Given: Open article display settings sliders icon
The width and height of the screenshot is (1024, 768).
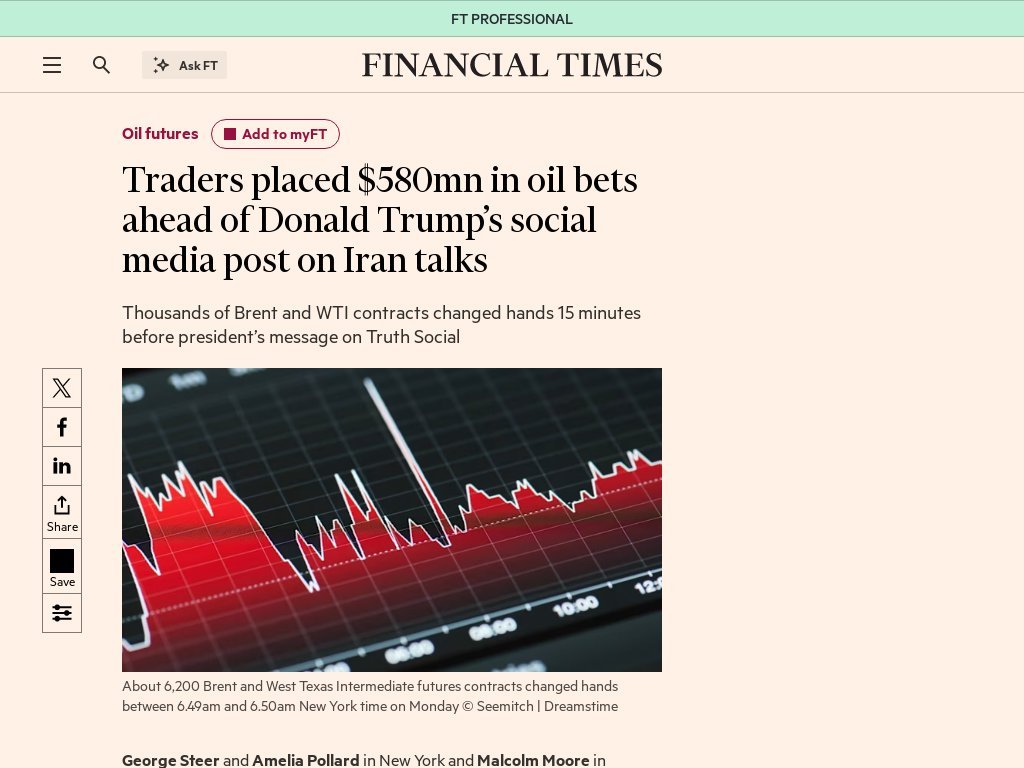Looking at the screenshot, I should coord(61,613).
